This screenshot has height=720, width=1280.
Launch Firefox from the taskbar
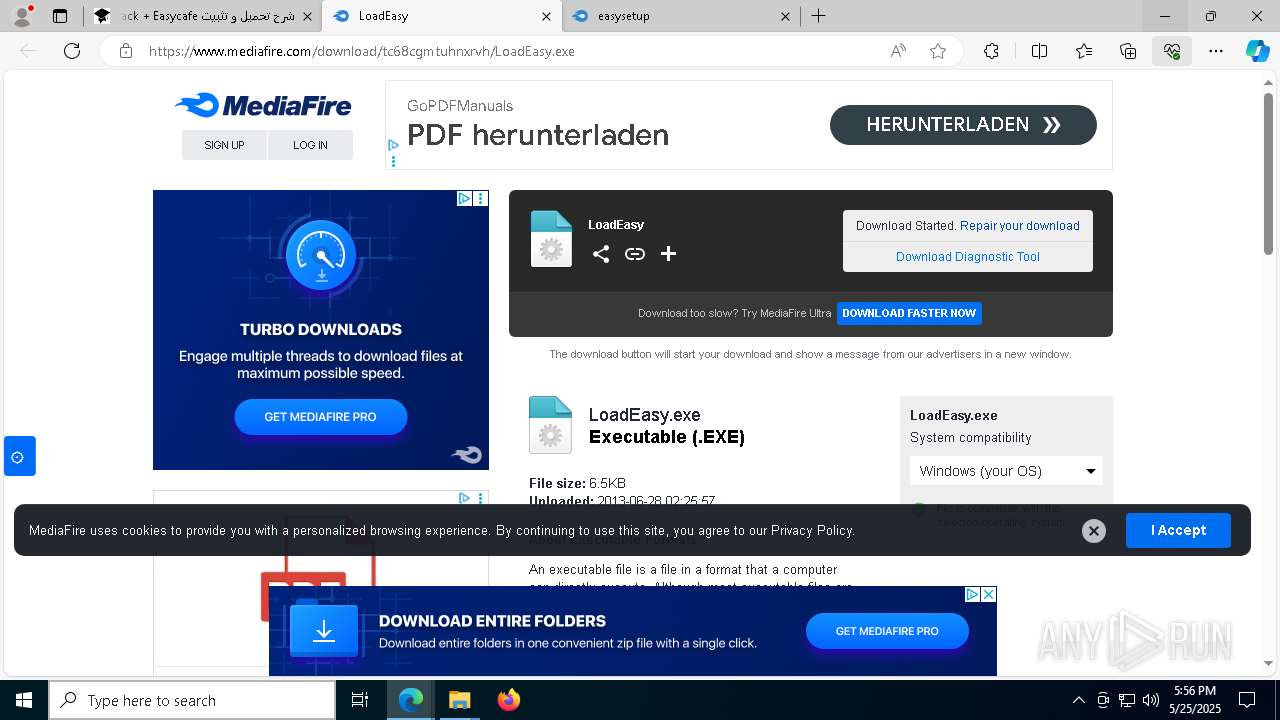(x=509, y=700)
